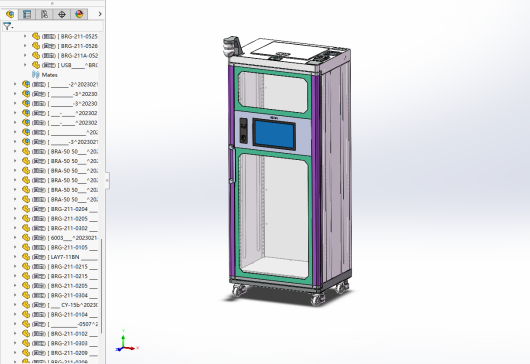530x364 pixels.
Task: Select the Mates folder icon
Action: [x=35, y=74]
